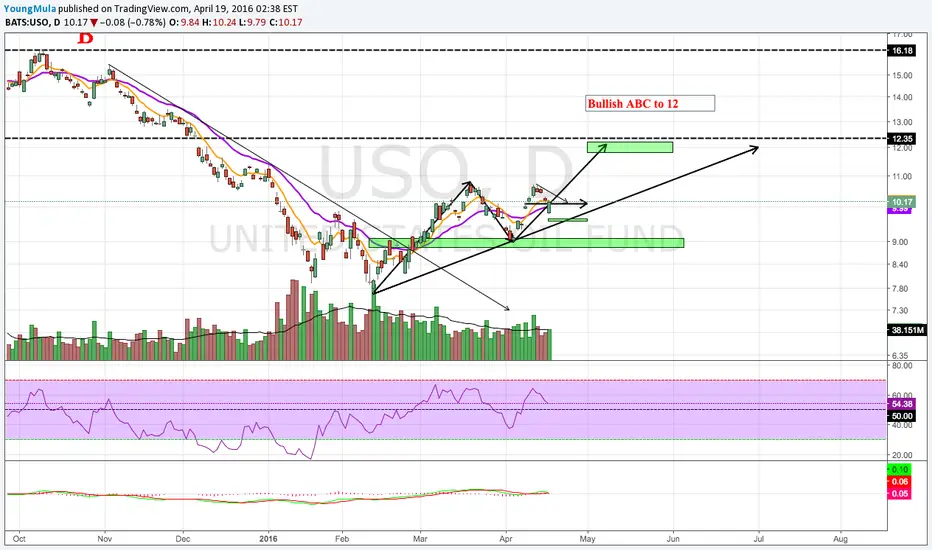Select the long green support zone at 9.00
932x550 pixels.
[526, 243]
